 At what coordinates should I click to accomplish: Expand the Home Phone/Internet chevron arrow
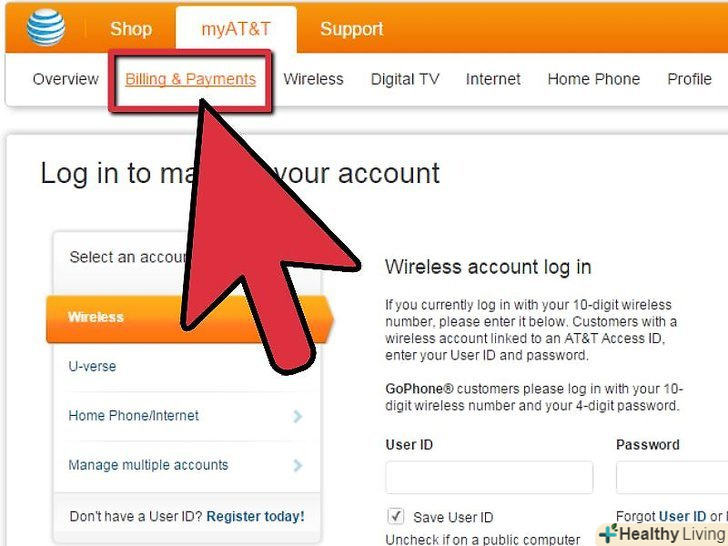point(298,416)
